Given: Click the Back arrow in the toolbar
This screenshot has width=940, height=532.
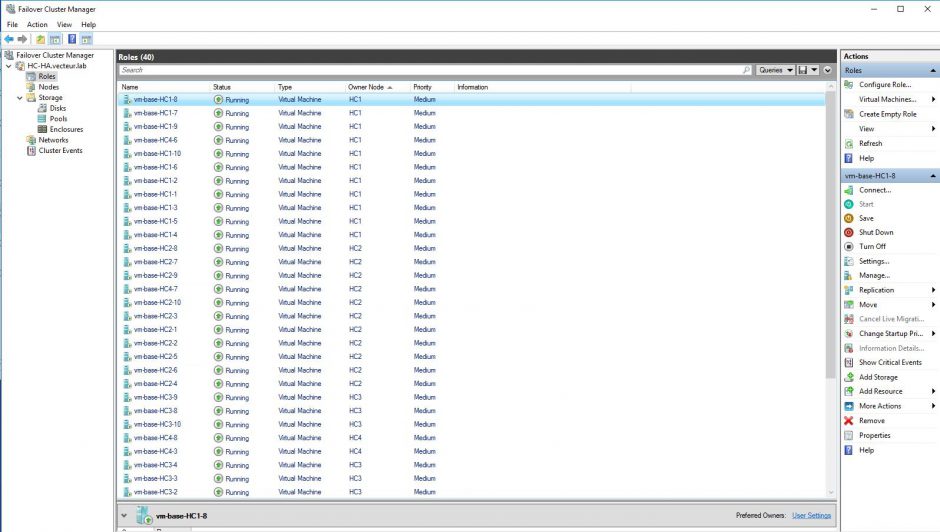Looking at the screenshot, I should (9, 39).
